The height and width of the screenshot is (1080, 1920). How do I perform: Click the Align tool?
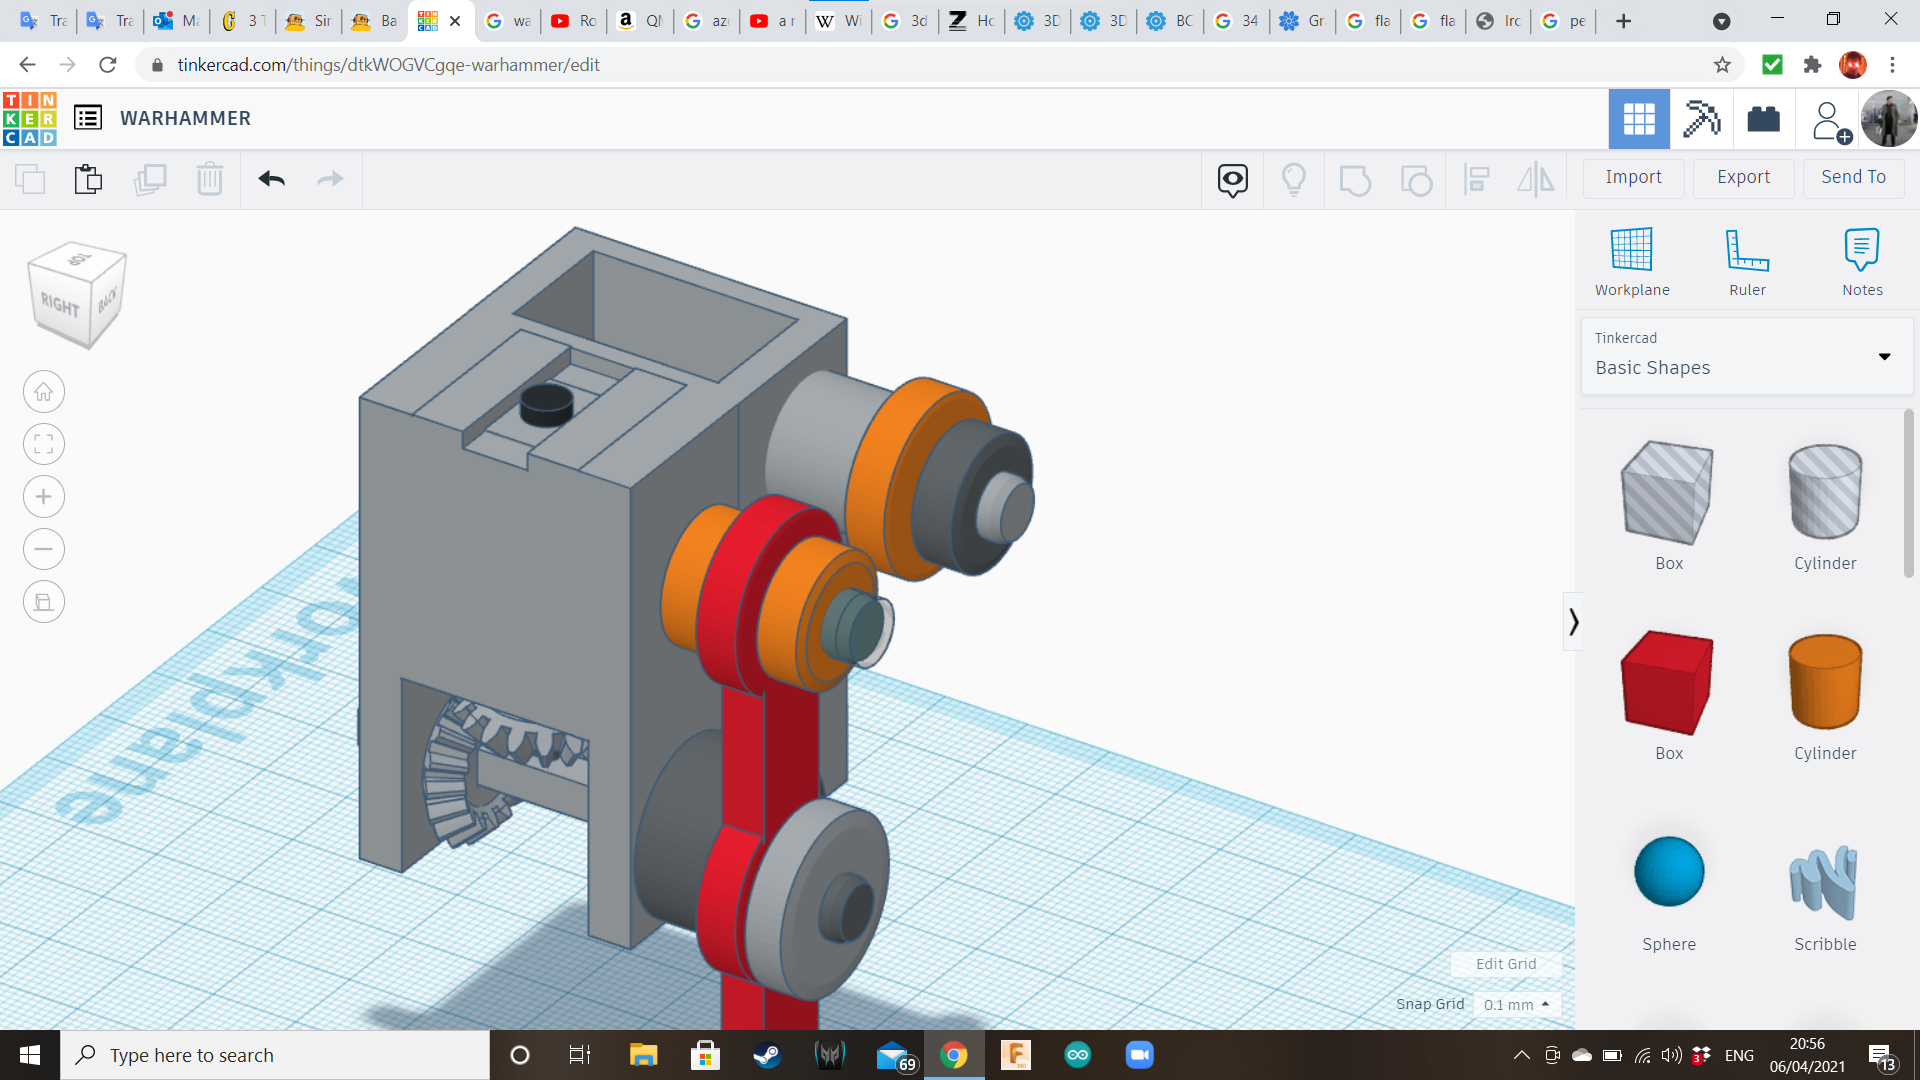(x=1478, y=180)
